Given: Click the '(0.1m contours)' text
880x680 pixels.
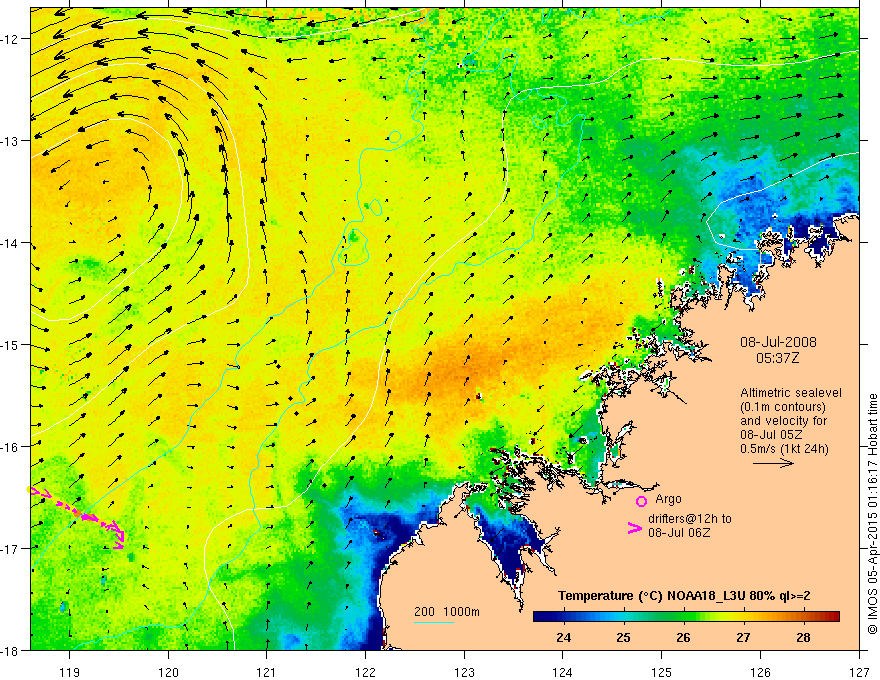Looking at the screenshot, I should (x=783, y=407).
